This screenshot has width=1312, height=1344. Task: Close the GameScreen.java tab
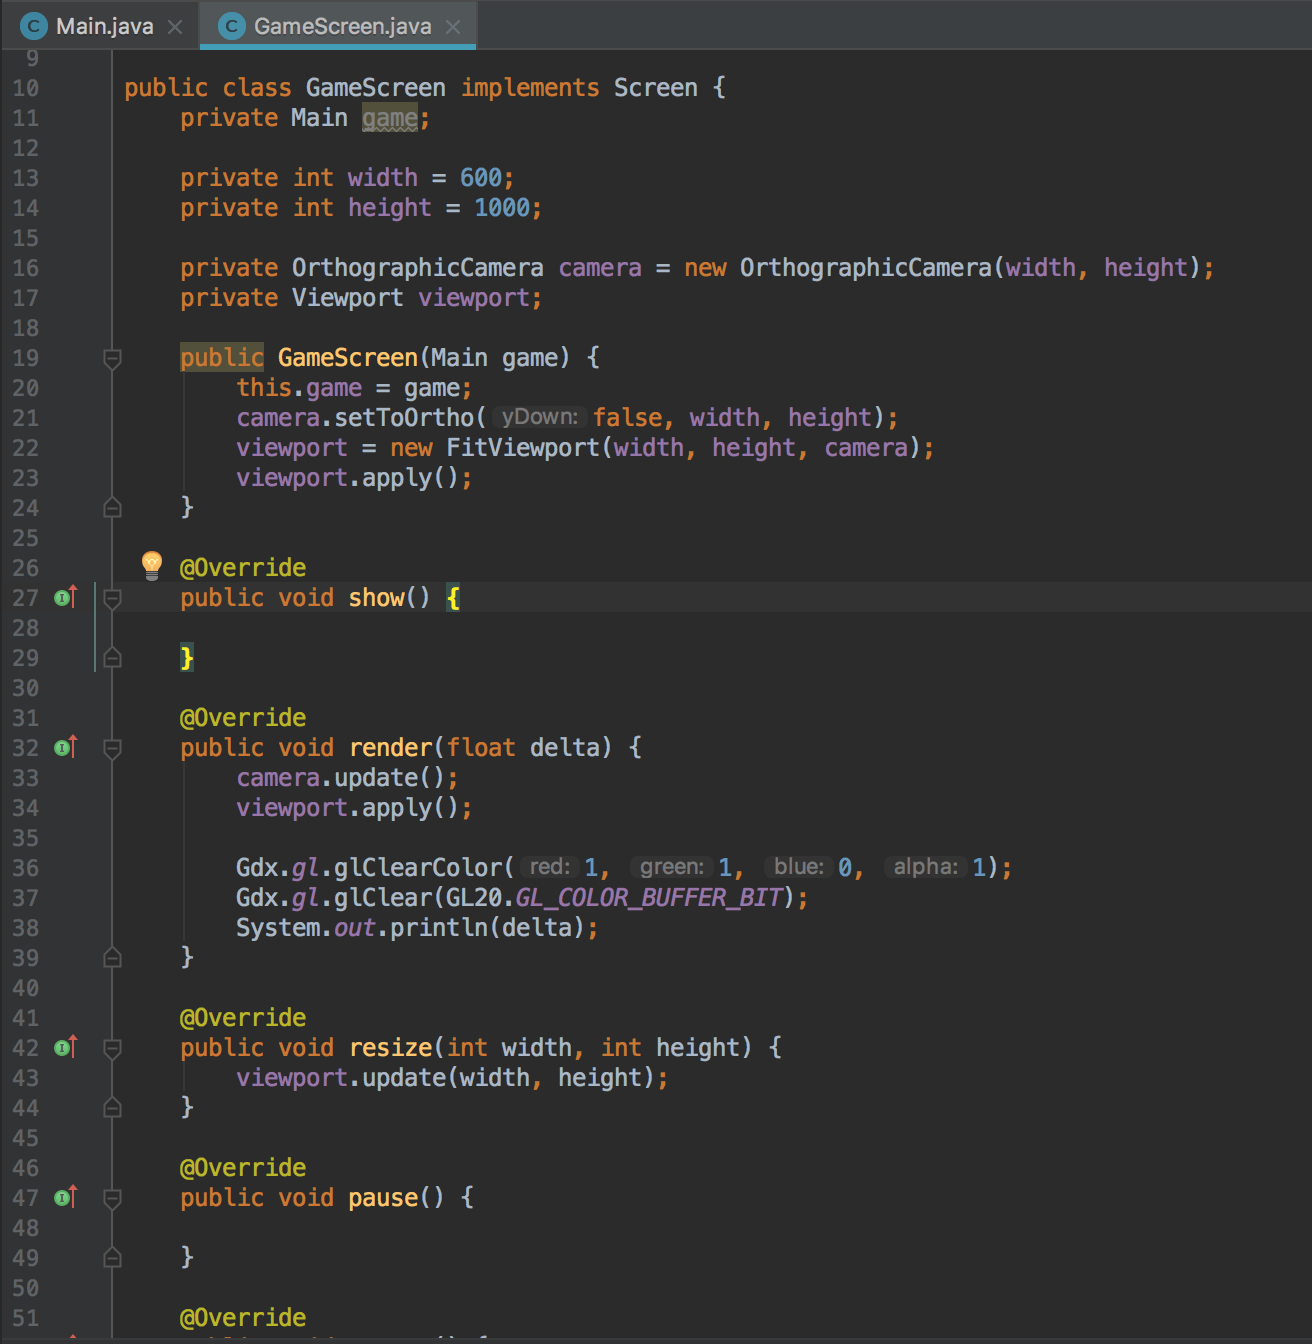point(453,27)
